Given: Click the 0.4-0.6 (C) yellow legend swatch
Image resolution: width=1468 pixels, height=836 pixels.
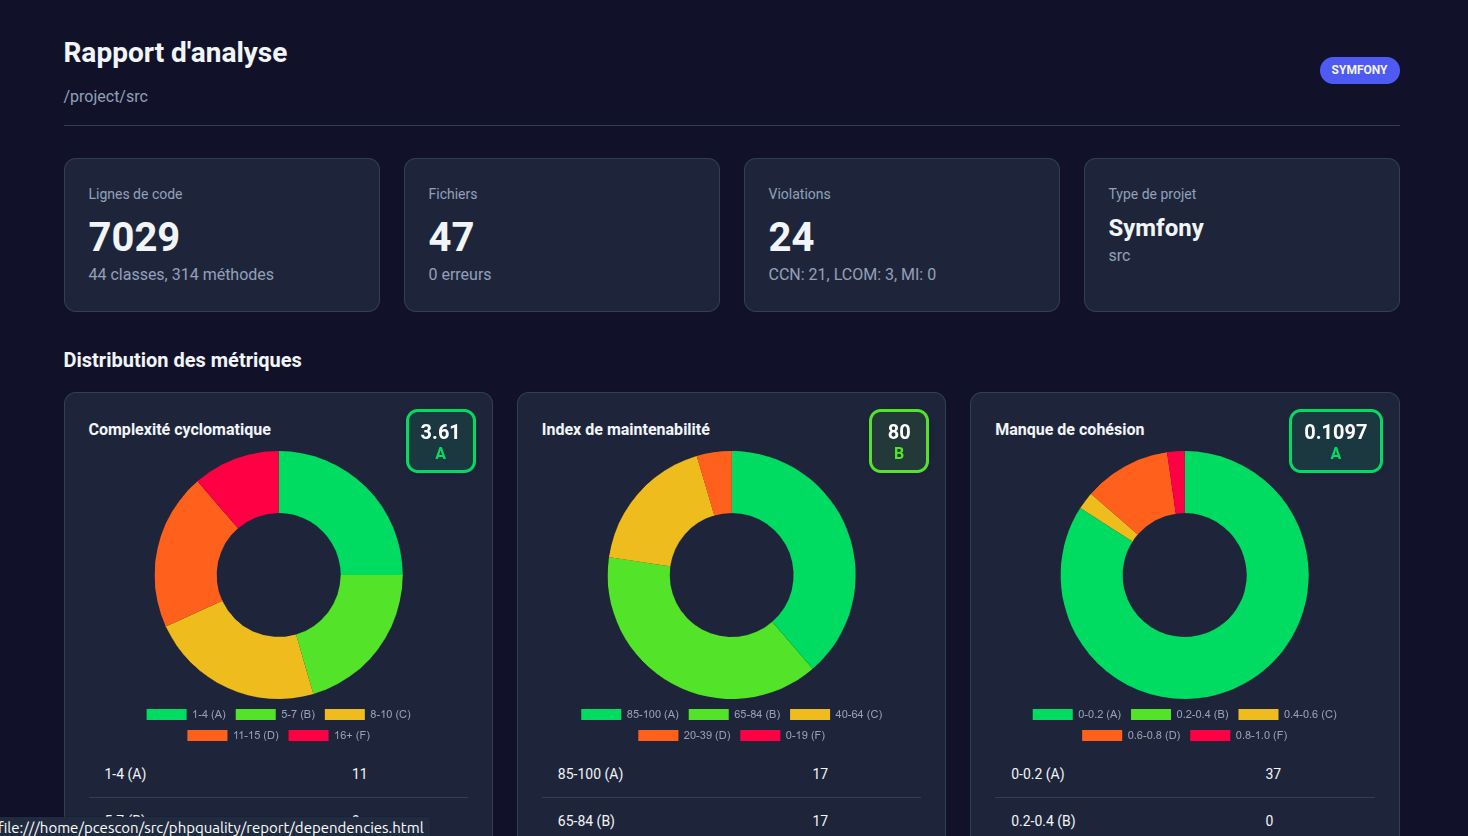Looking at the screenshot, I should [1258, 714].
